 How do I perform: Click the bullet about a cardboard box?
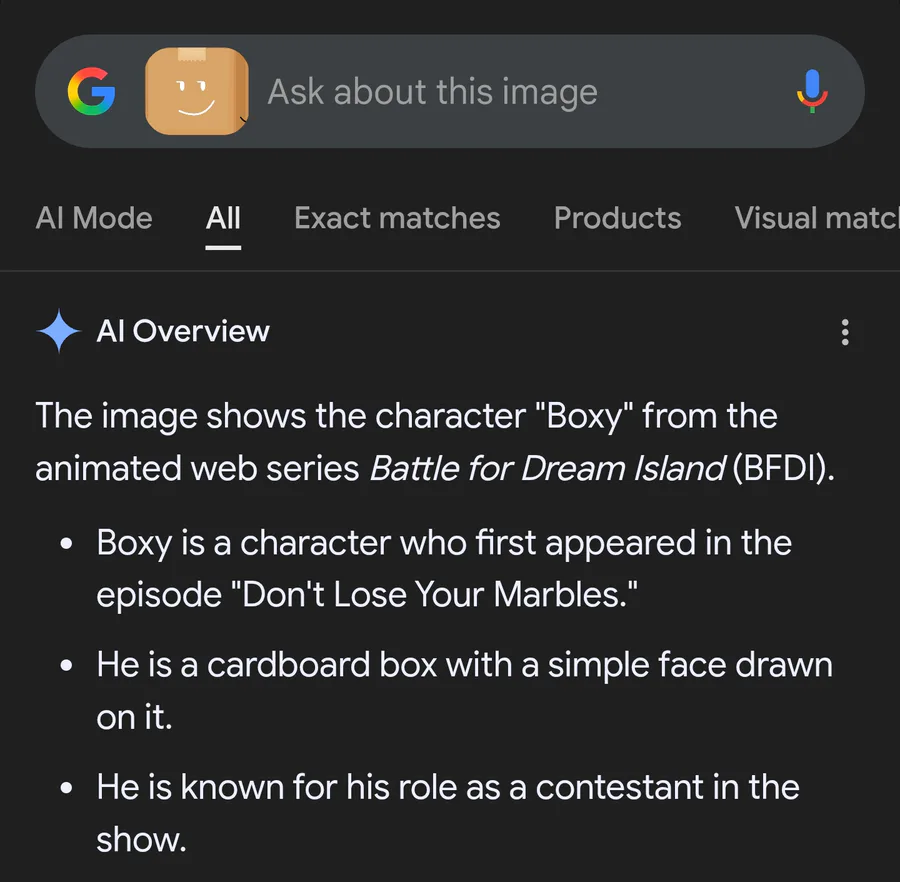point(464,665)
